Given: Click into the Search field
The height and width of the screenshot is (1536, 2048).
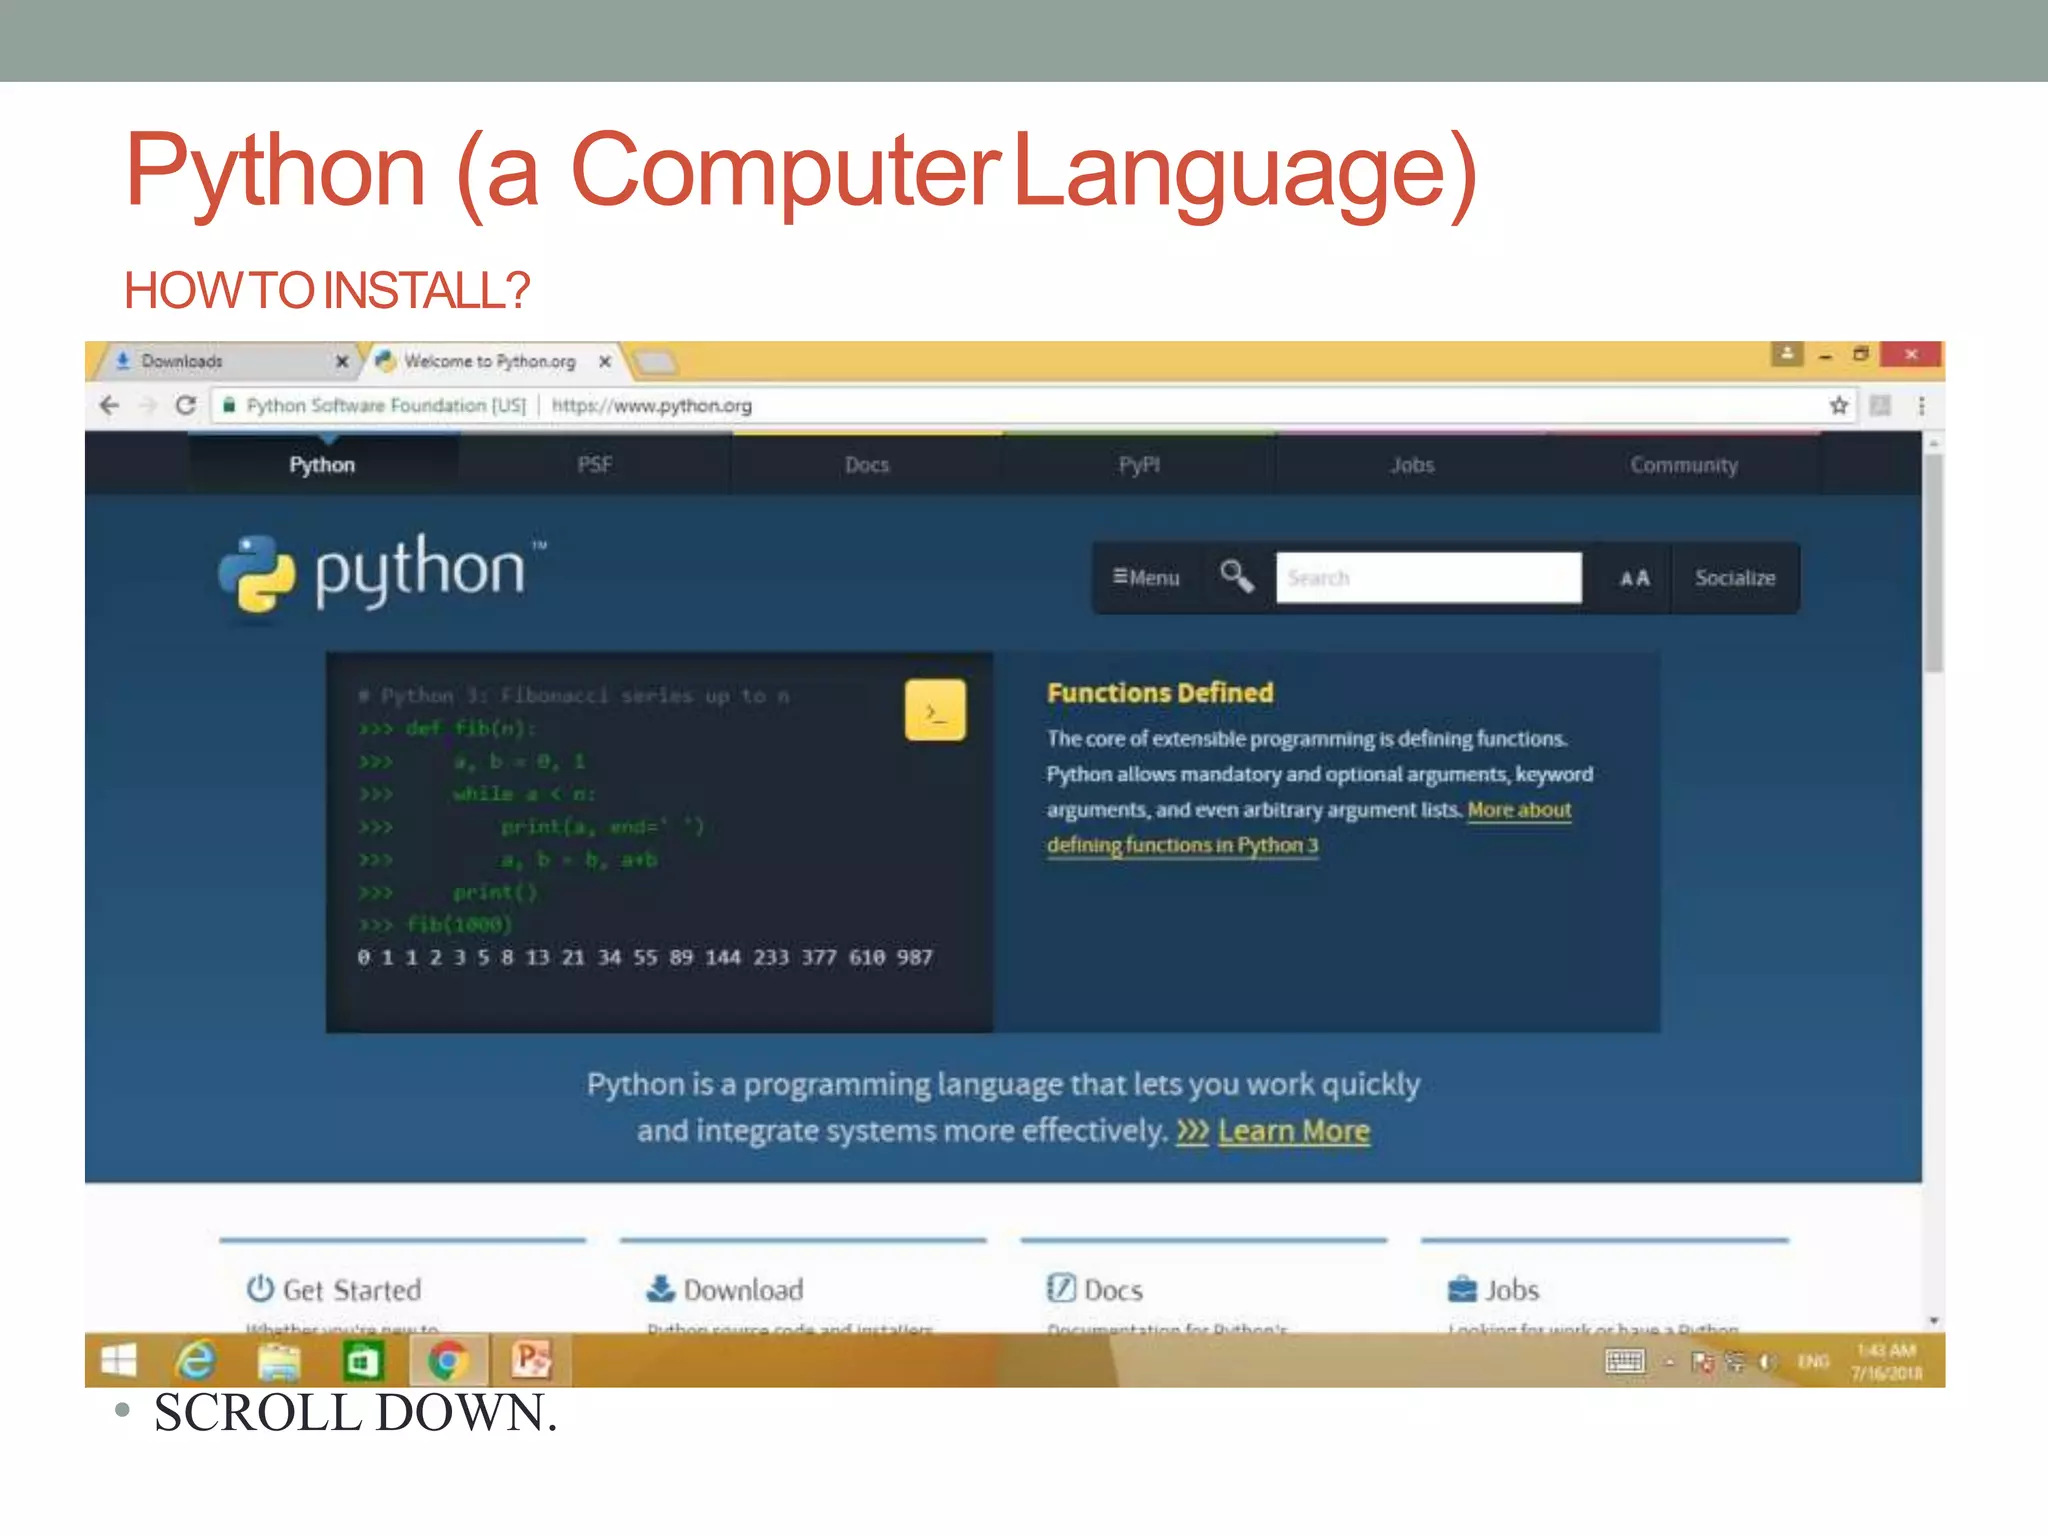Looking at the screenshot, I should tap(1429, 578).
